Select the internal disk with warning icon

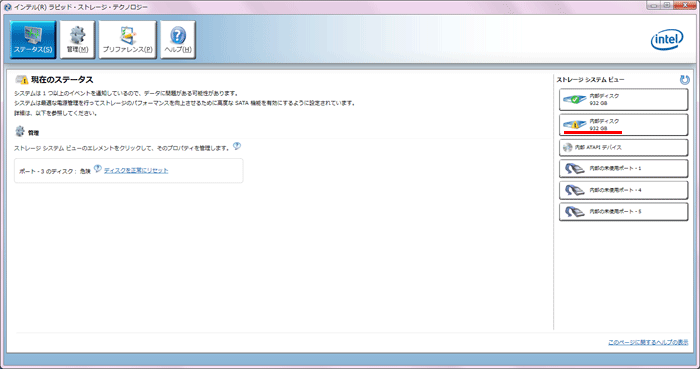623,125
